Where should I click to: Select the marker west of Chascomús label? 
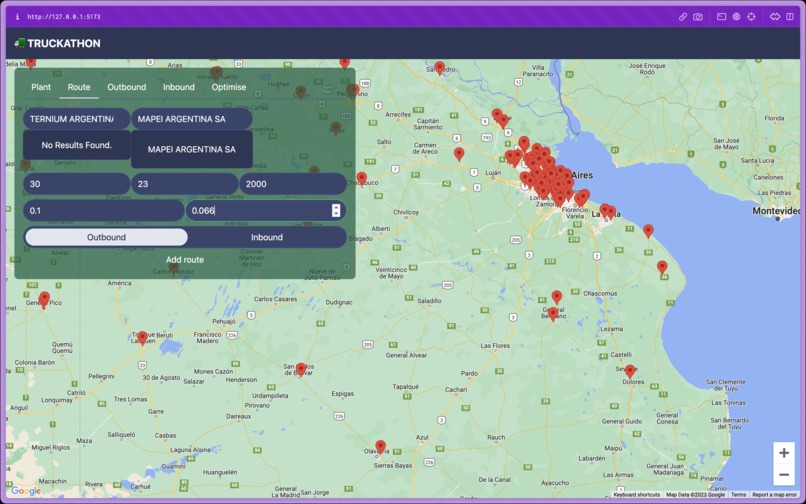tap(557, 297)
